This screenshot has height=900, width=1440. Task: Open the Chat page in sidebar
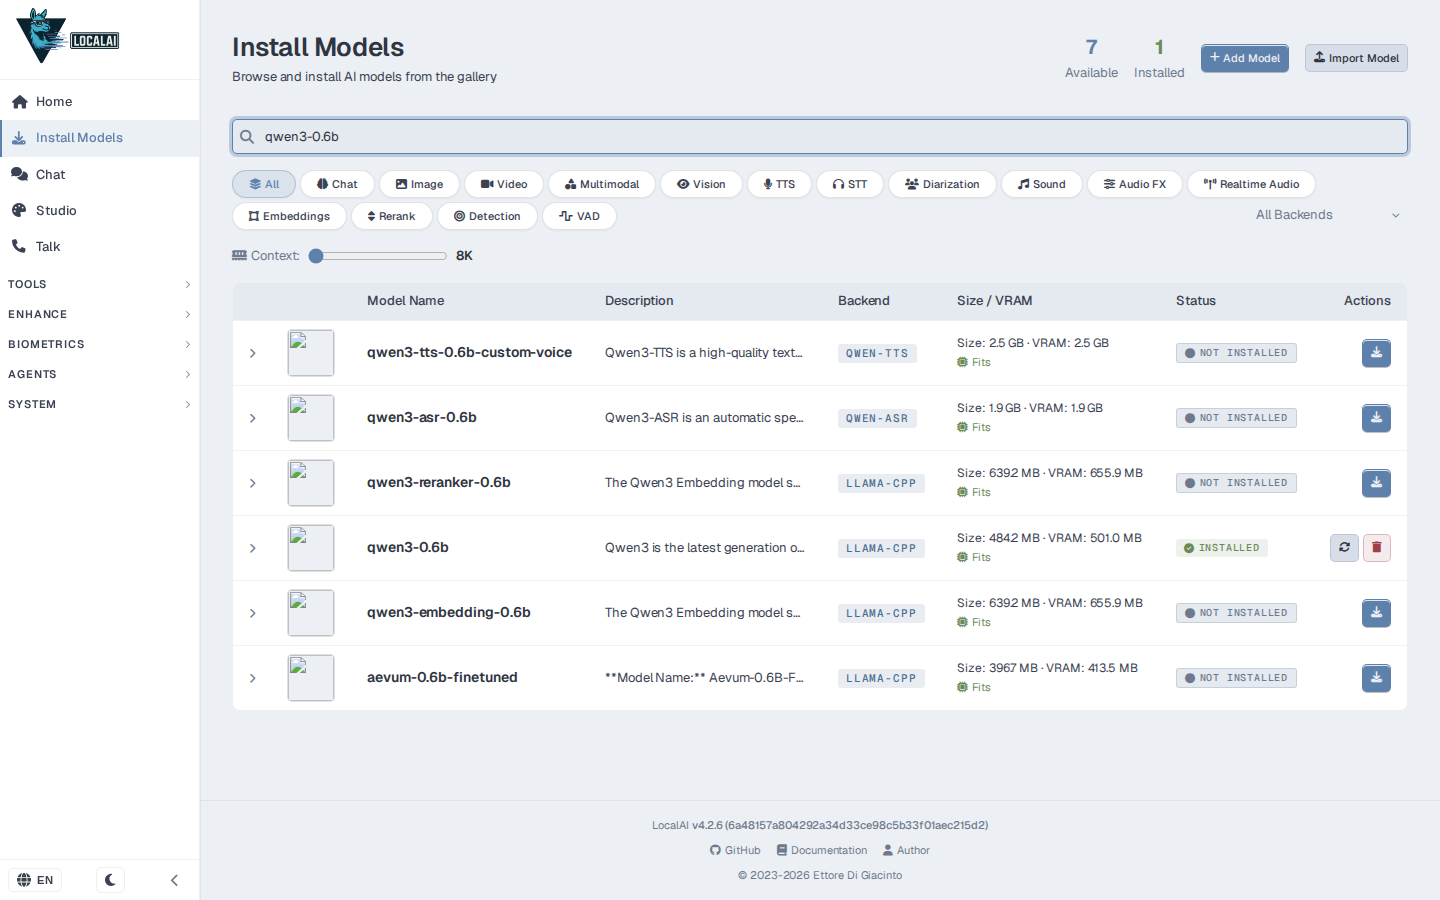click(x=100, y=175)
